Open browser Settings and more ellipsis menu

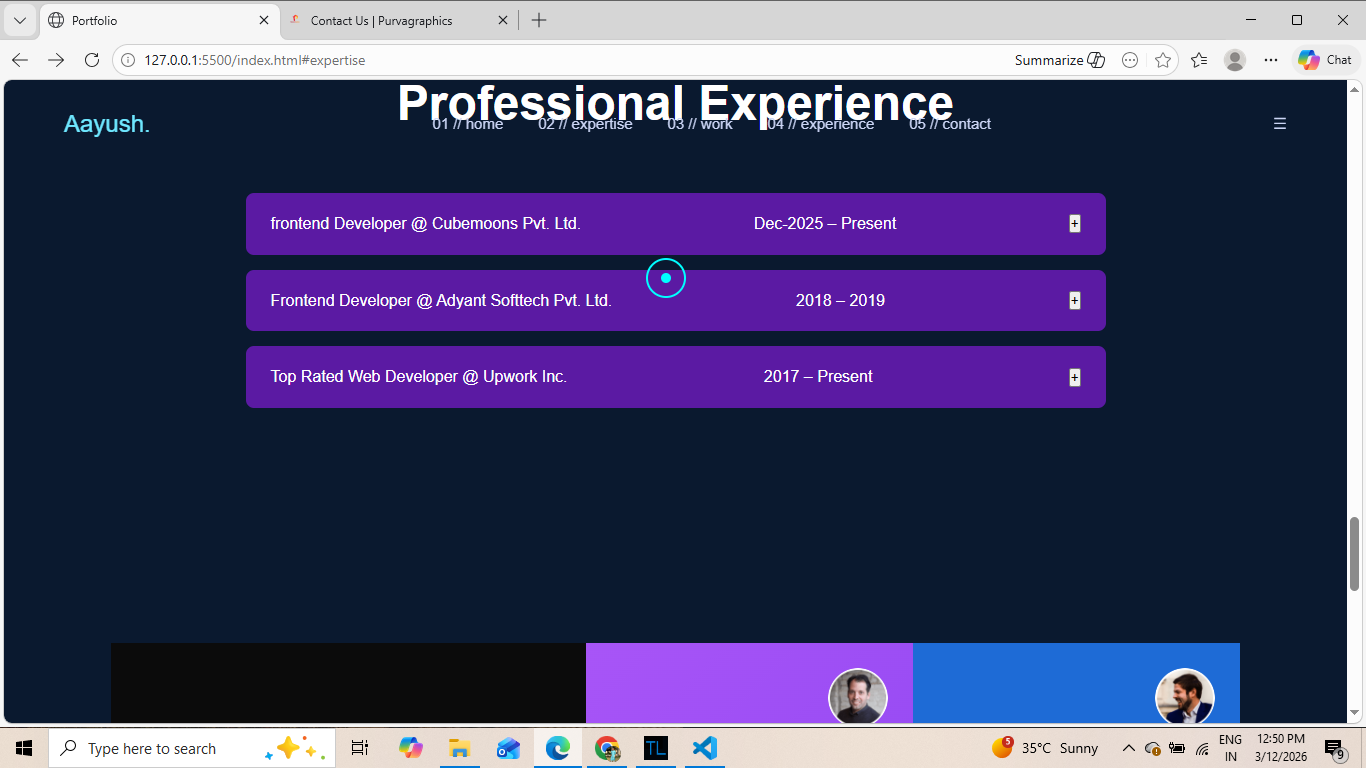(x=1271, y=60)
